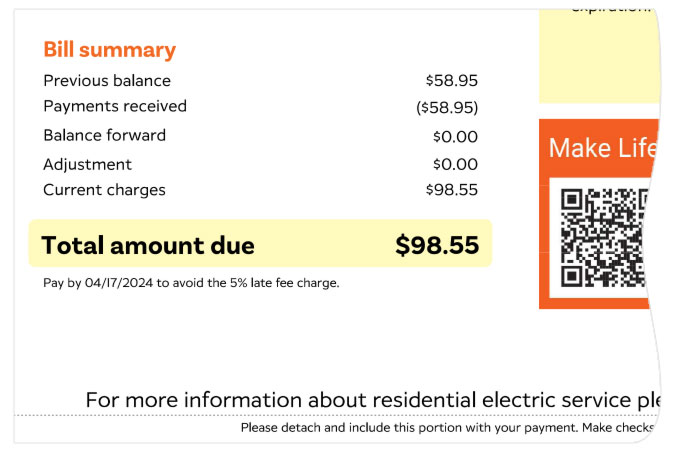Select the Bill summary heading
Screen dimensions: 675x450
pyautogui.click(x=109, y=50)
